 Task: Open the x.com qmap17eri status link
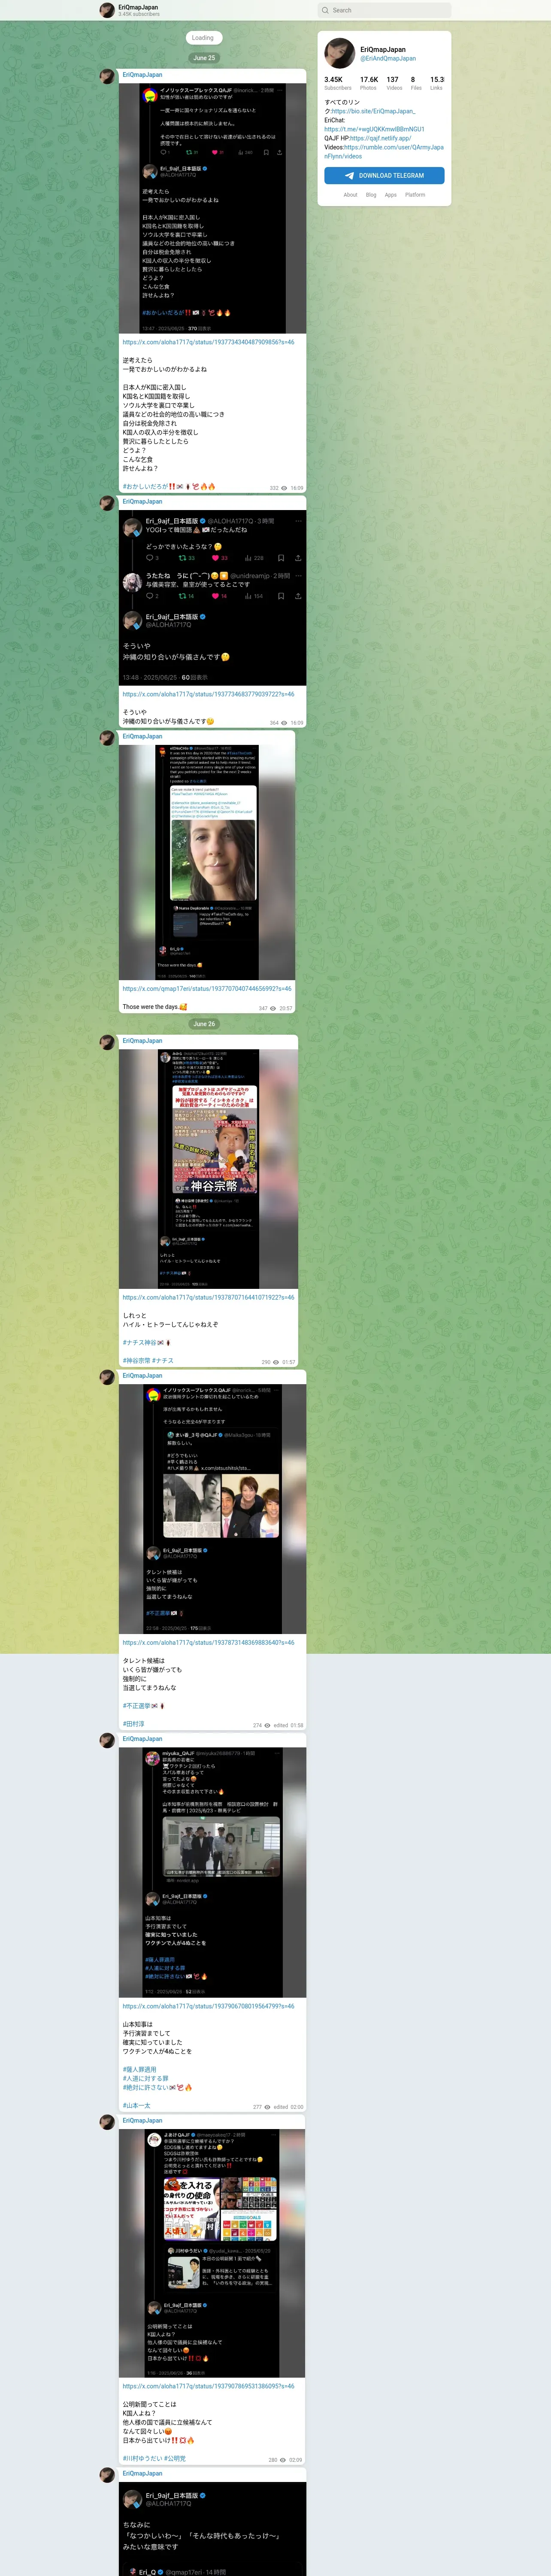tap(207, 989)
